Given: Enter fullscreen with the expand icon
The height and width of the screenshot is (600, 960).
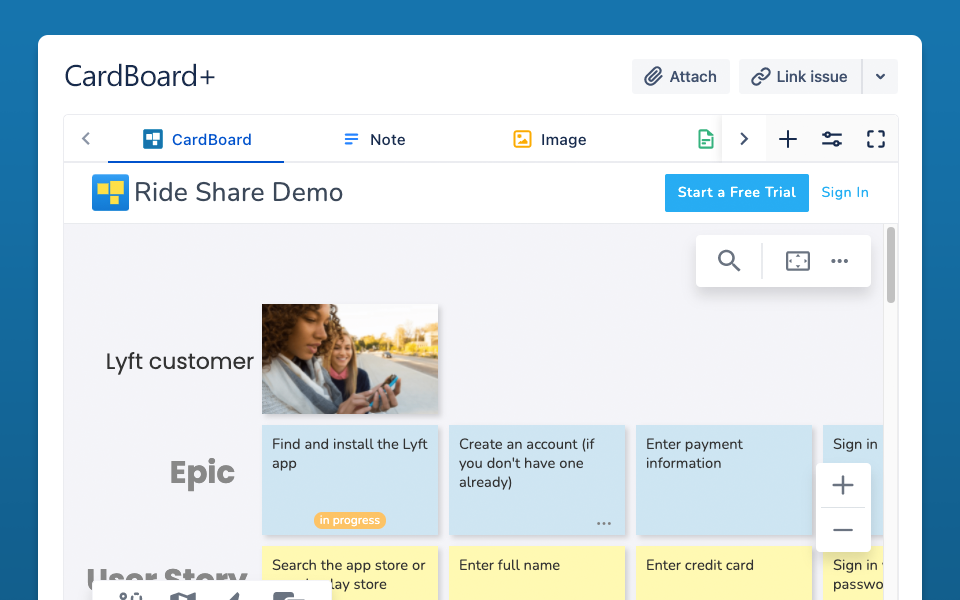Looking at the screenshot, I should pyautogui.click(x=876, y=140).
